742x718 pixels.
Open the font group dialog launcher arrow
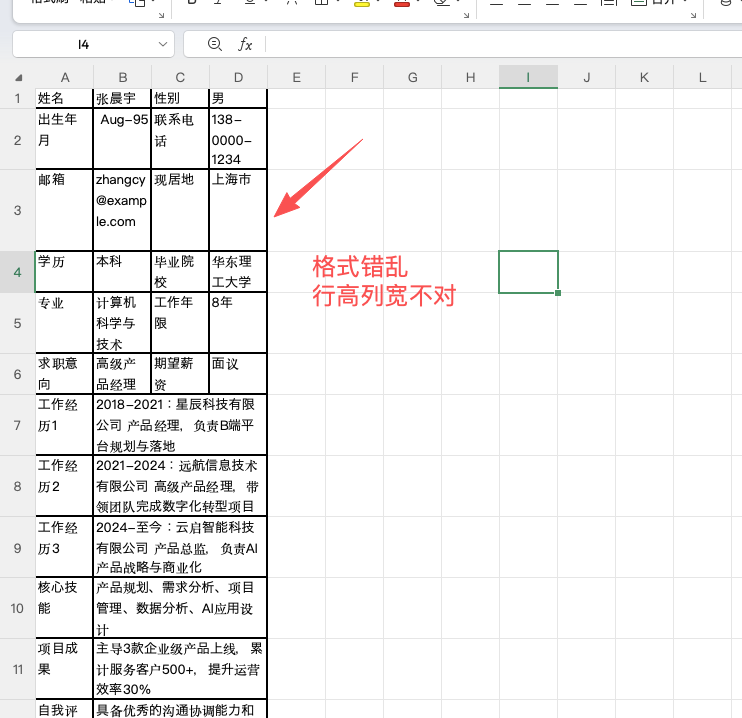(467, 16)
